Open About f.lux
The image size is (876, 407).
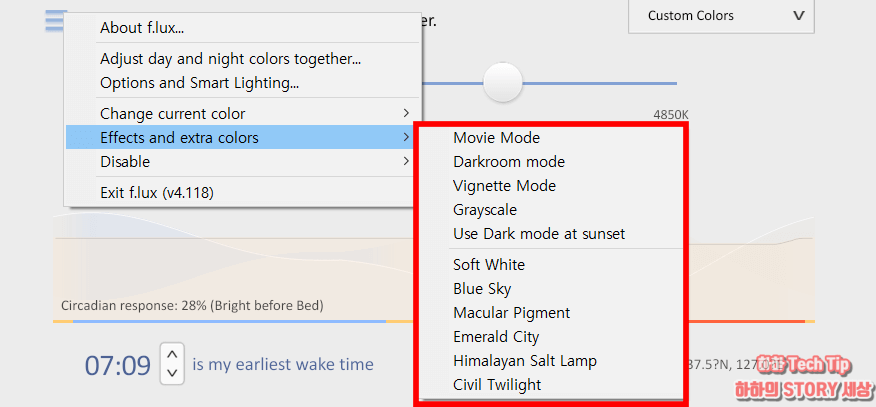(x=242, y=28)
